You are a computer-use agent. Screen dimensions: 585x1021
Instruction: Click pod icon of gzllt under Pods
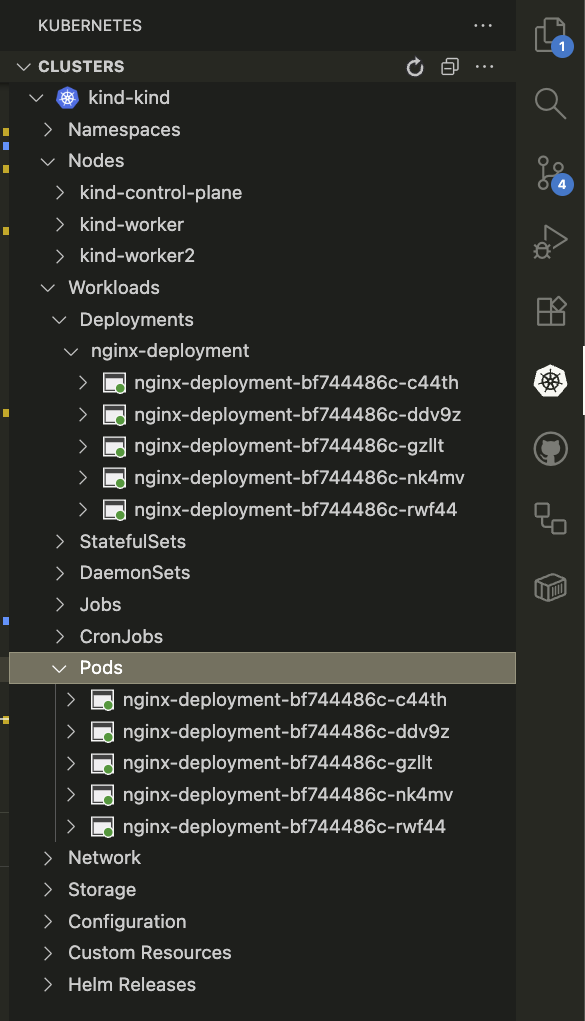click(103, 763)
